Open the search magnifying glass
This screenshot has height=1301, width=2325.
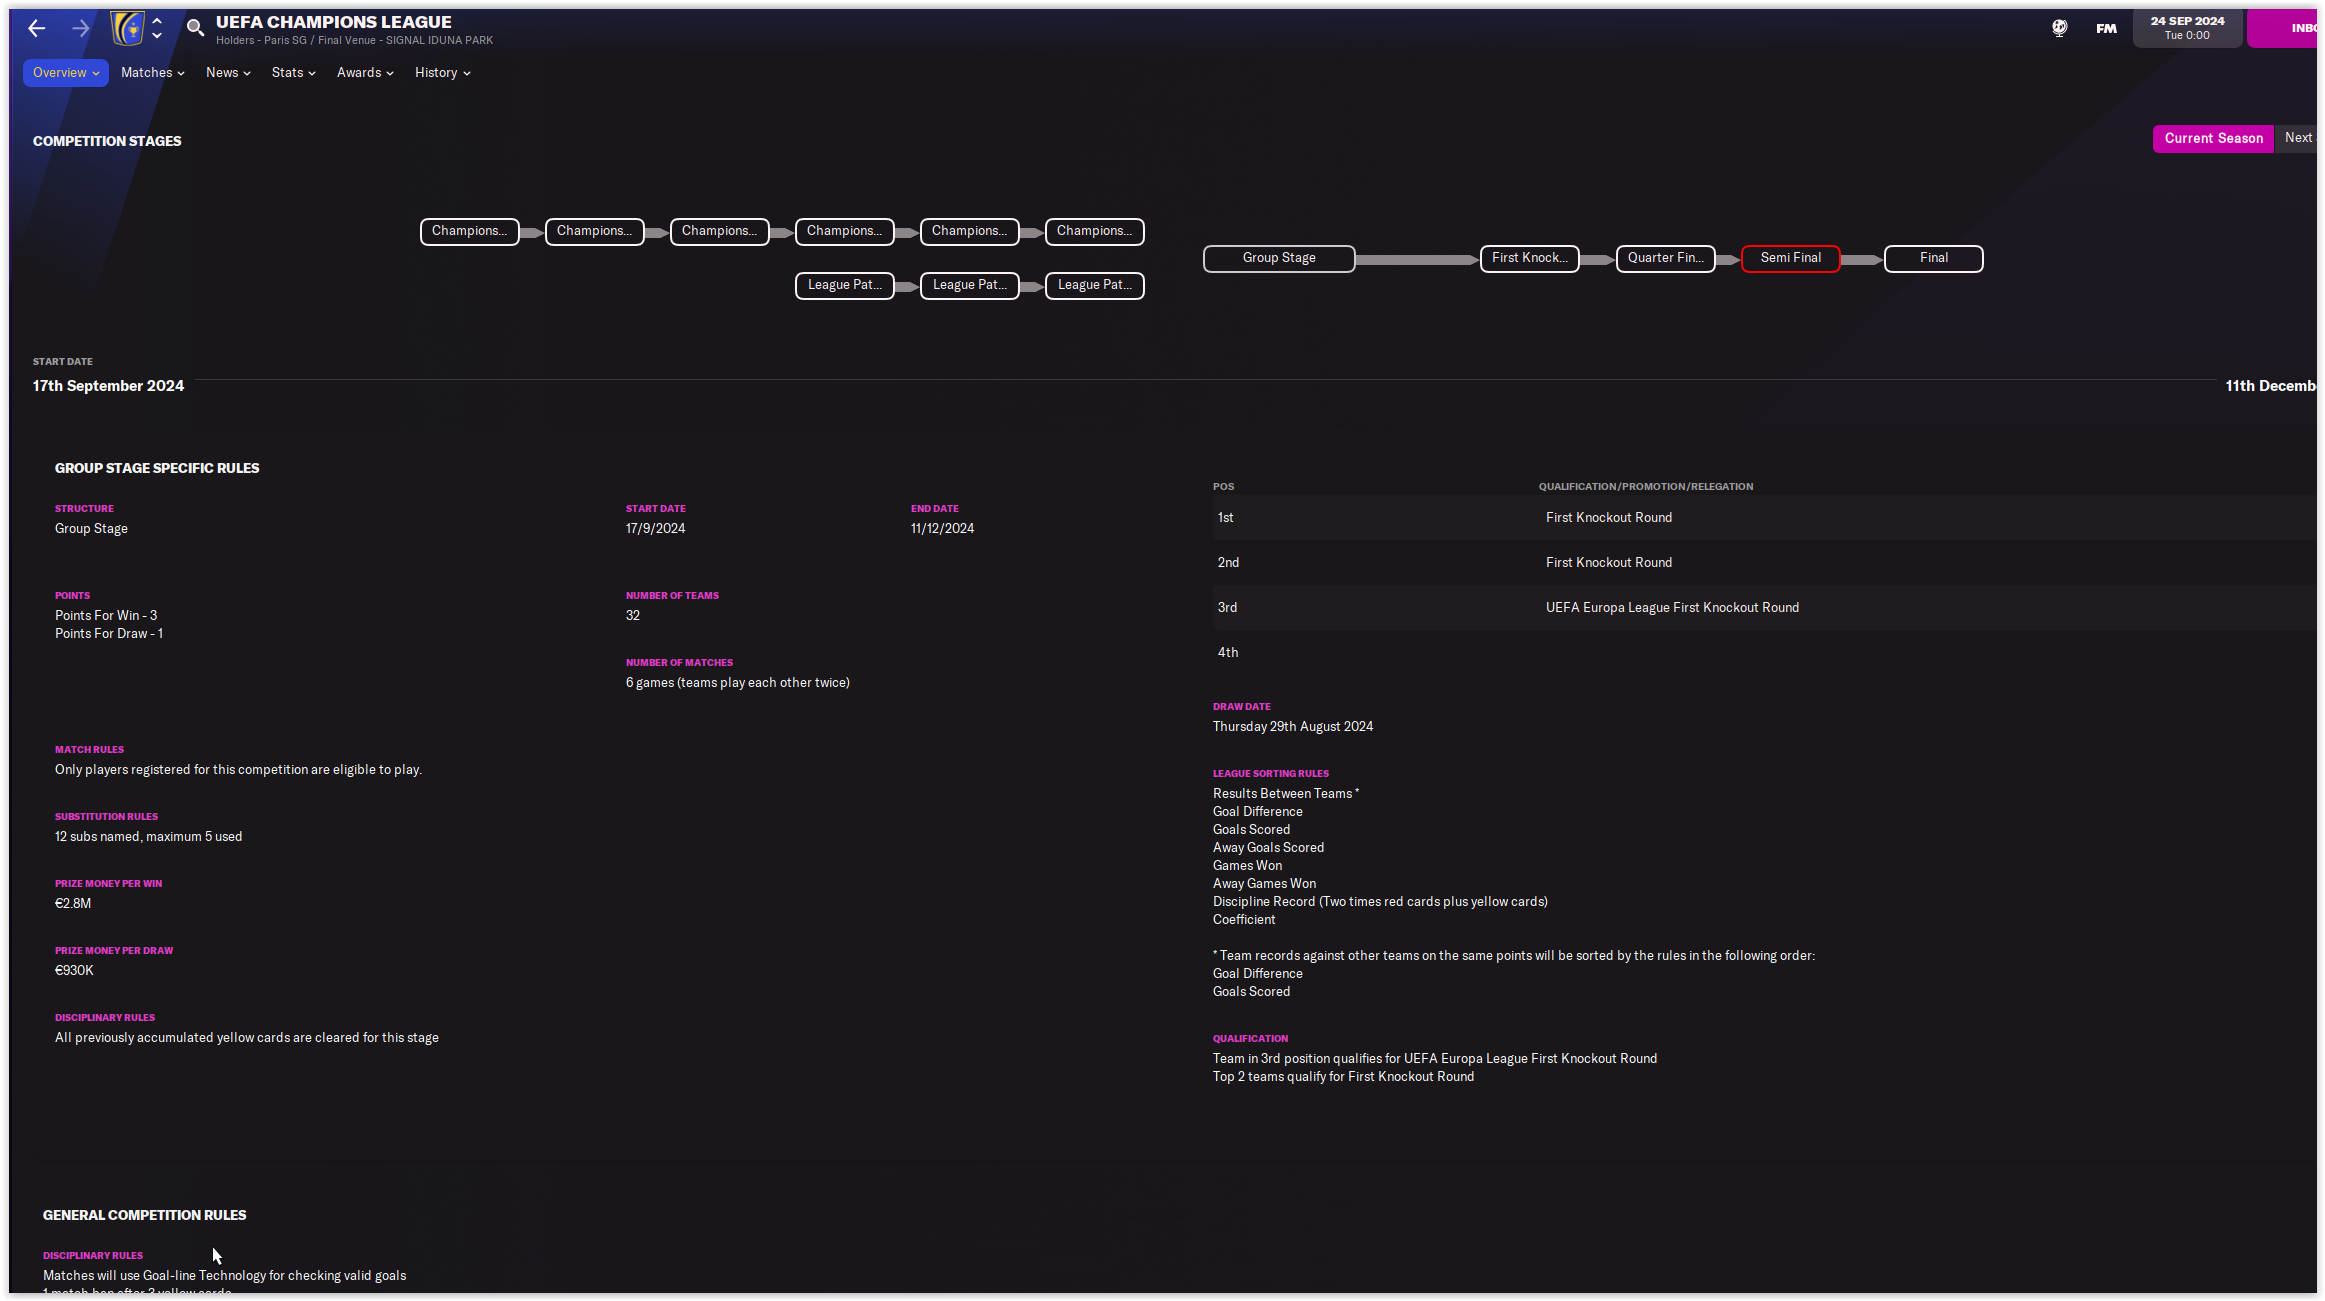coord(195,28)
